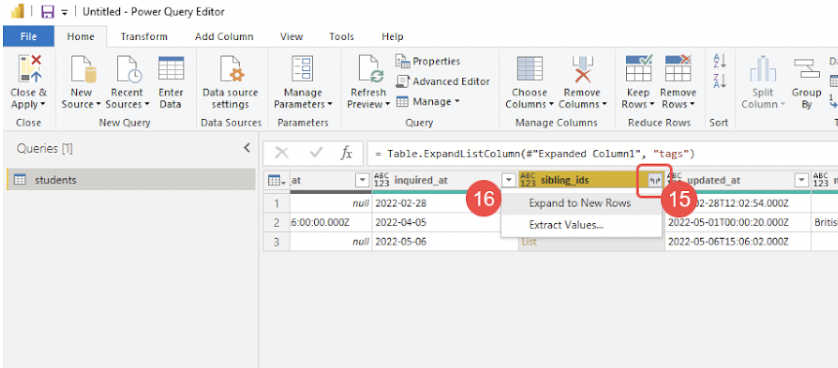838x368 pixels.
Task: Confirm the formula with the checkmark icon
Action: coord(316,154)
